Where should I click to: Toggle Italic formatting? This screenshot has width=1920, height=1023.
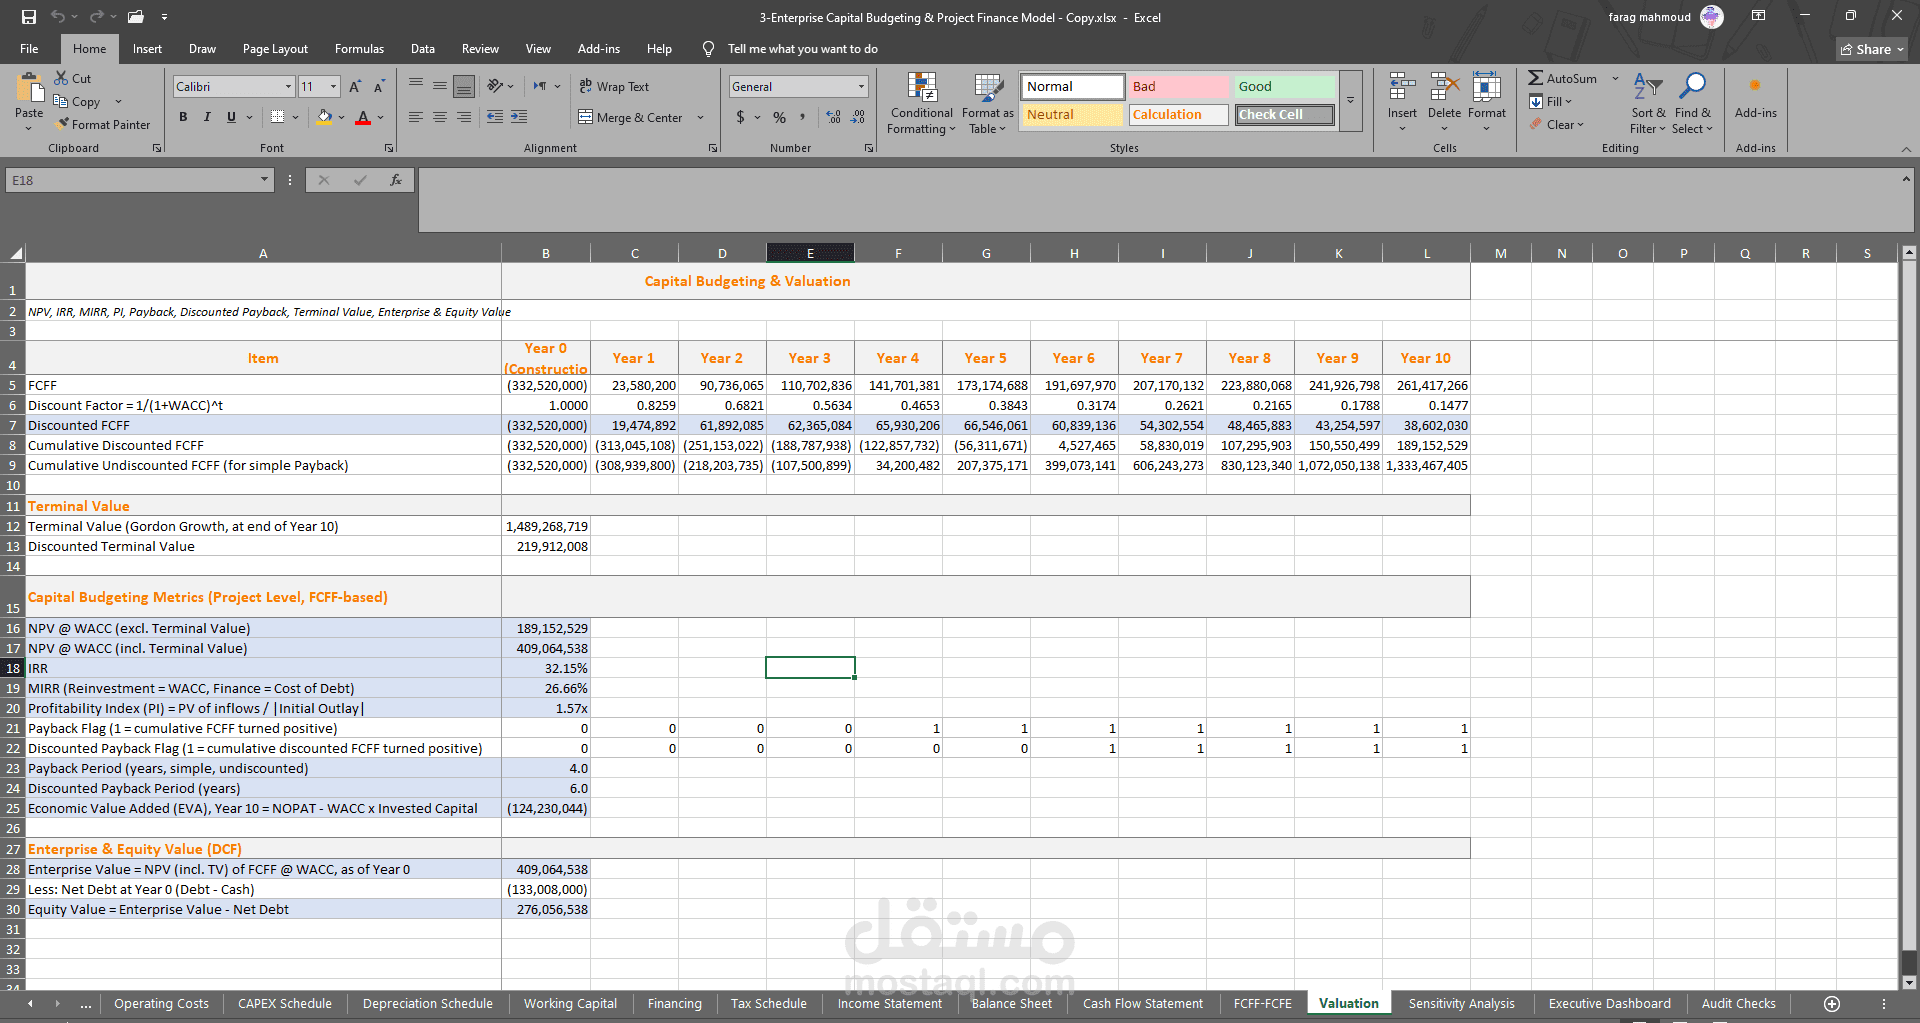[x=207, y=117]
